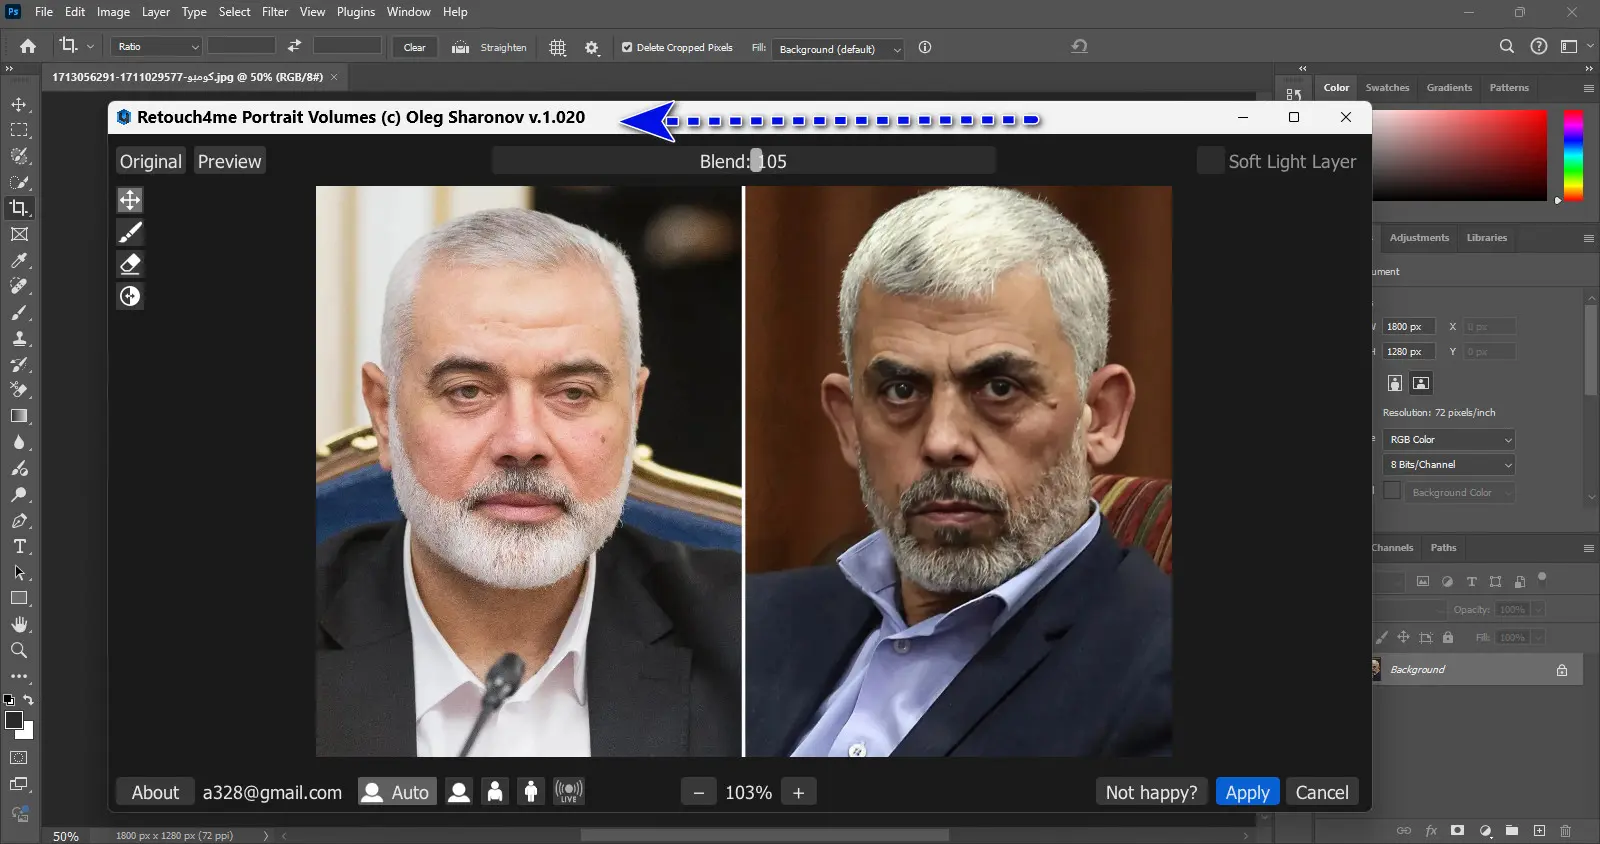The height and width of the screenshot is (844, 1600).
Task: Toggle Quick Mask mode icon
Action: pyautogui.click(x=19, y=758)
